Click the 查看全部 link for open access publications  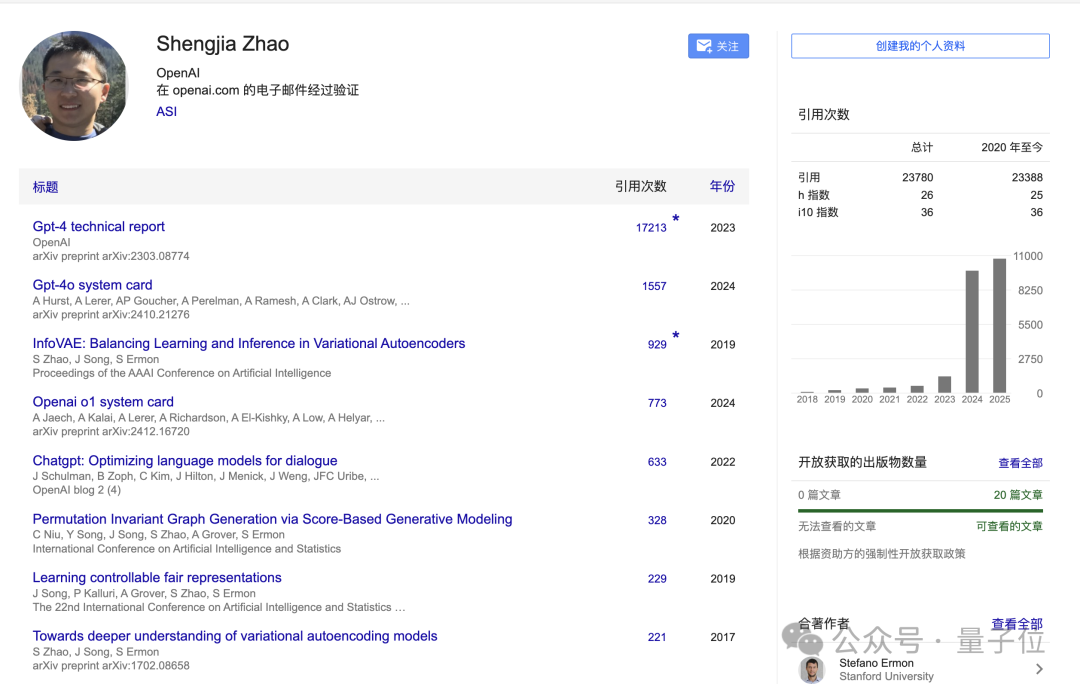1020,462
